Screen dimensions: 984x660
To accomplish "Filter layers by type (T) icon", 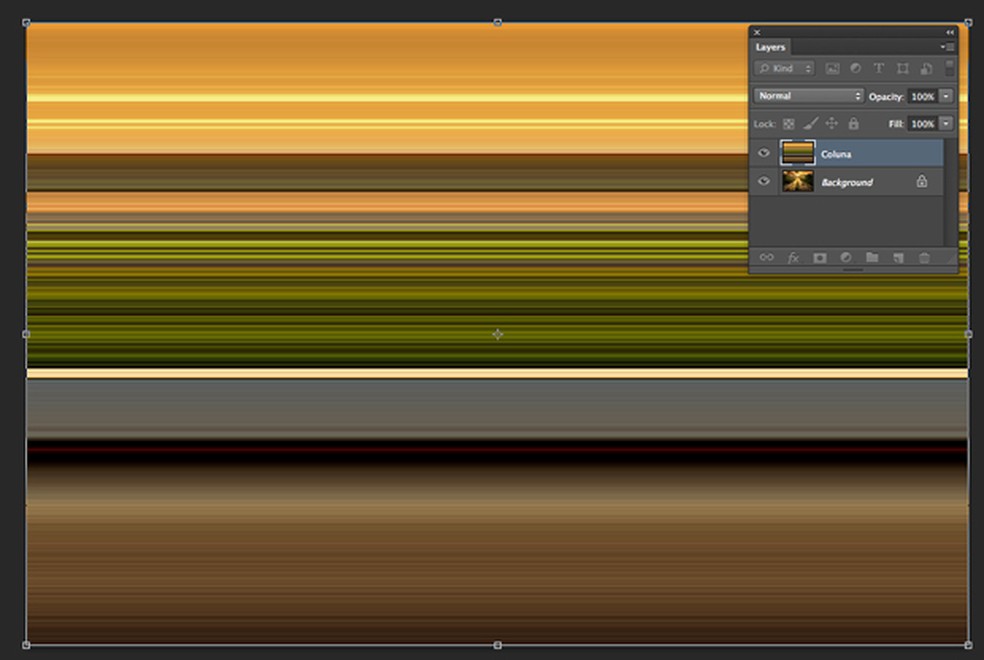I will (879, 69).
